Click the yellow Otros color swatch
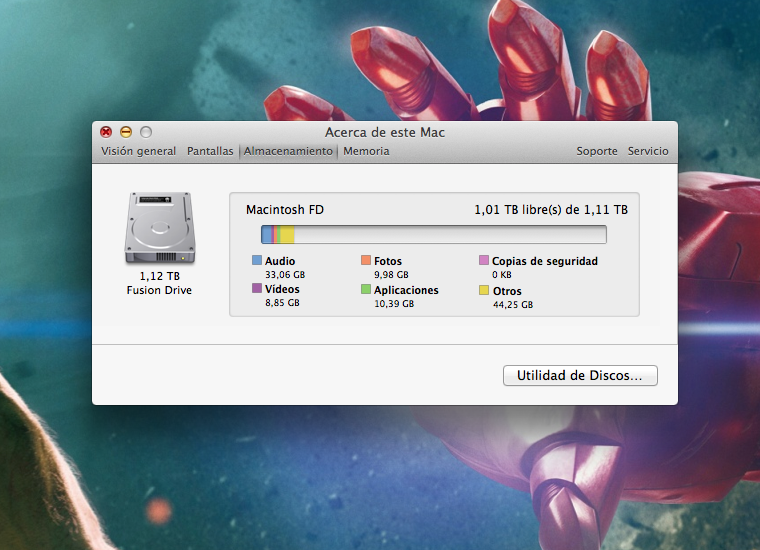This screenshot has width=760, height=550. (484, 290)
